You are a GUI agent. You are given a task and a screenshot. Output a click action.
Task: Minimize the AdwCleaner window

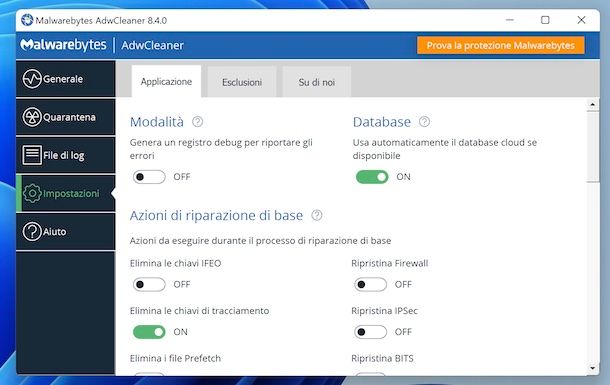tap(510, 20)
